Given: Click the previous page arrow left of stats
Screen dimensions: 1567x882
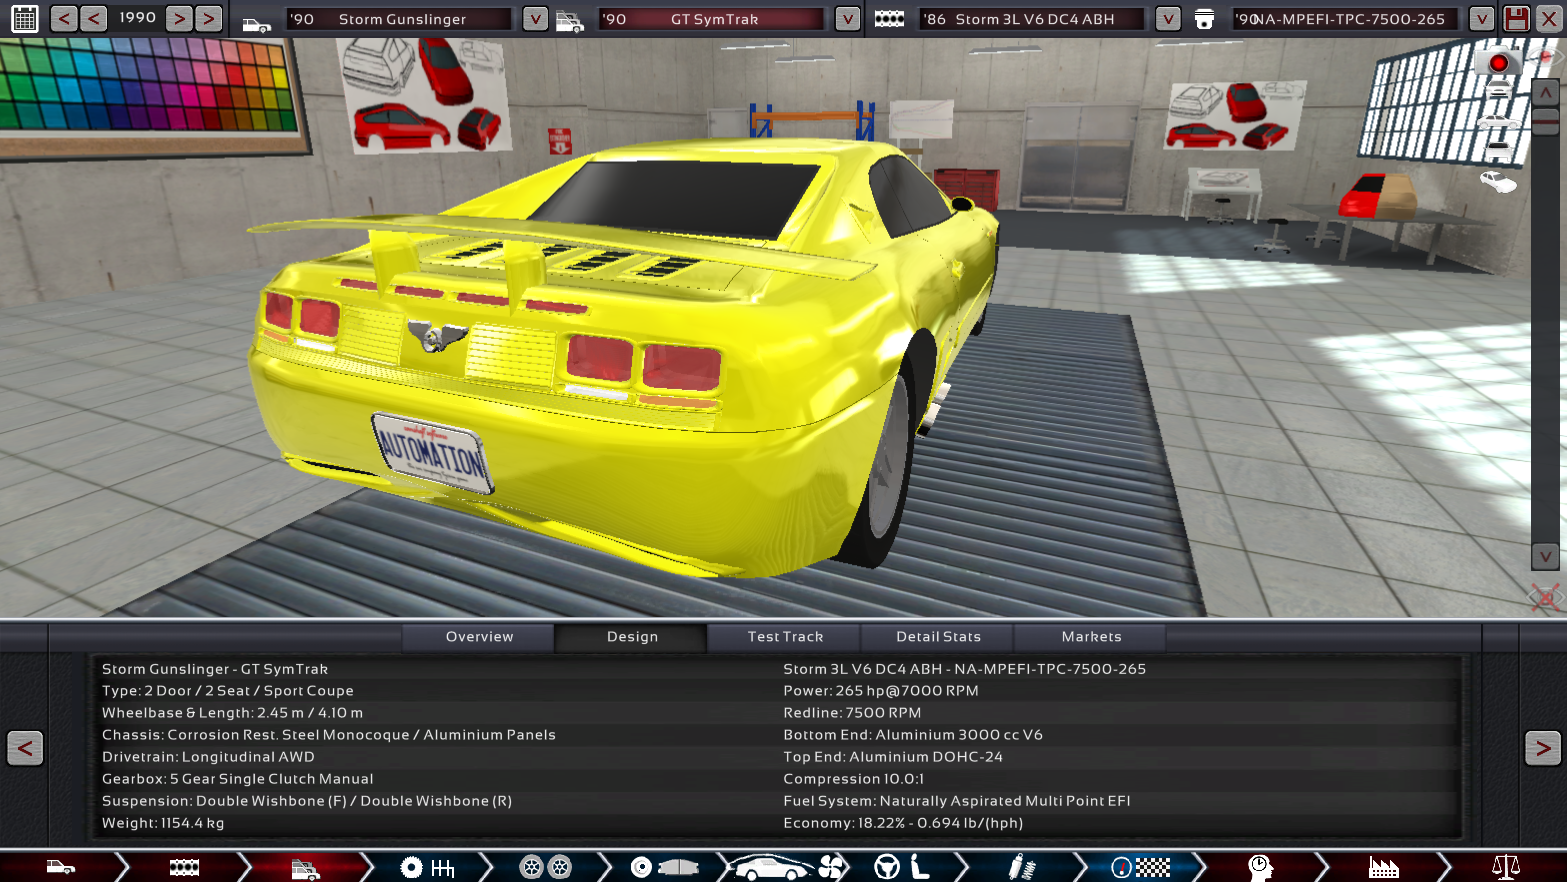Looking at the screenshot, I should (x=25, y=748).
